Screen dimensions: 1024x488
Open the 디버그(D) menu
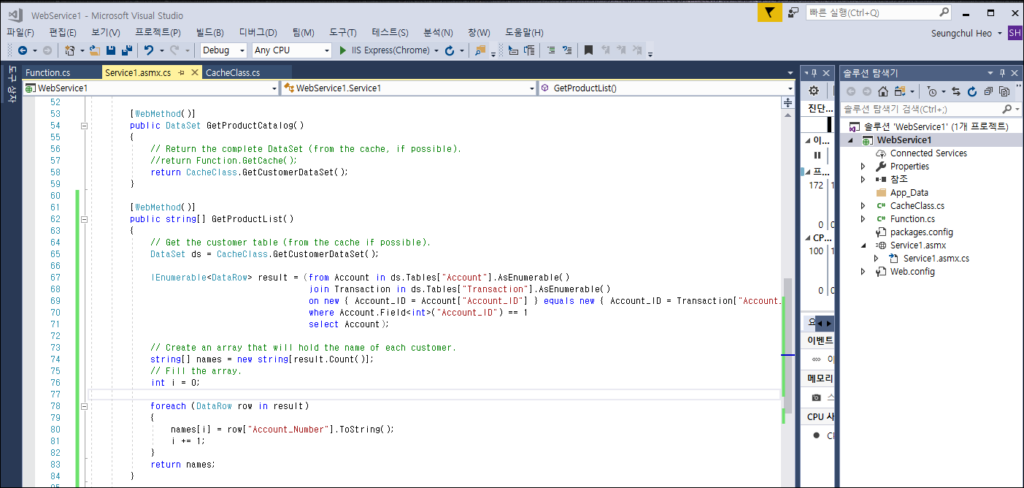(x=259, y=32)
